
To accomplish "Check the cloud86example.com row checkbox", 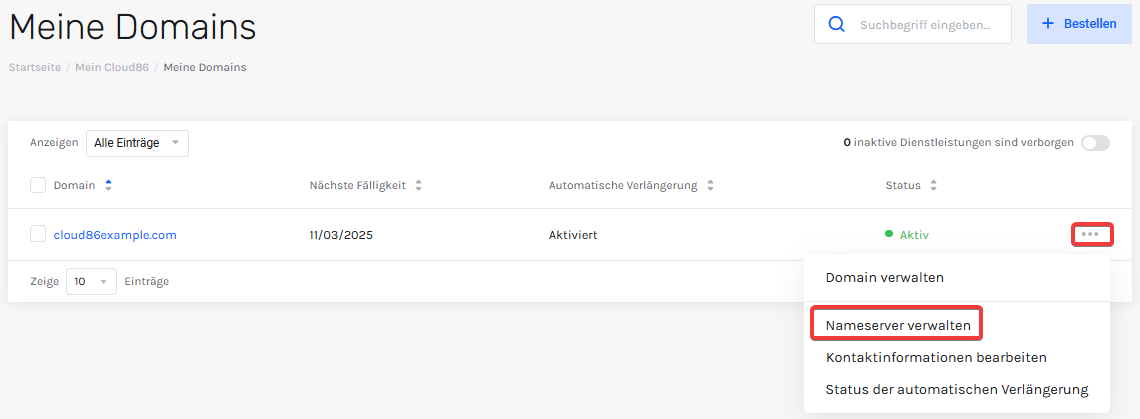I will [38, 234].
